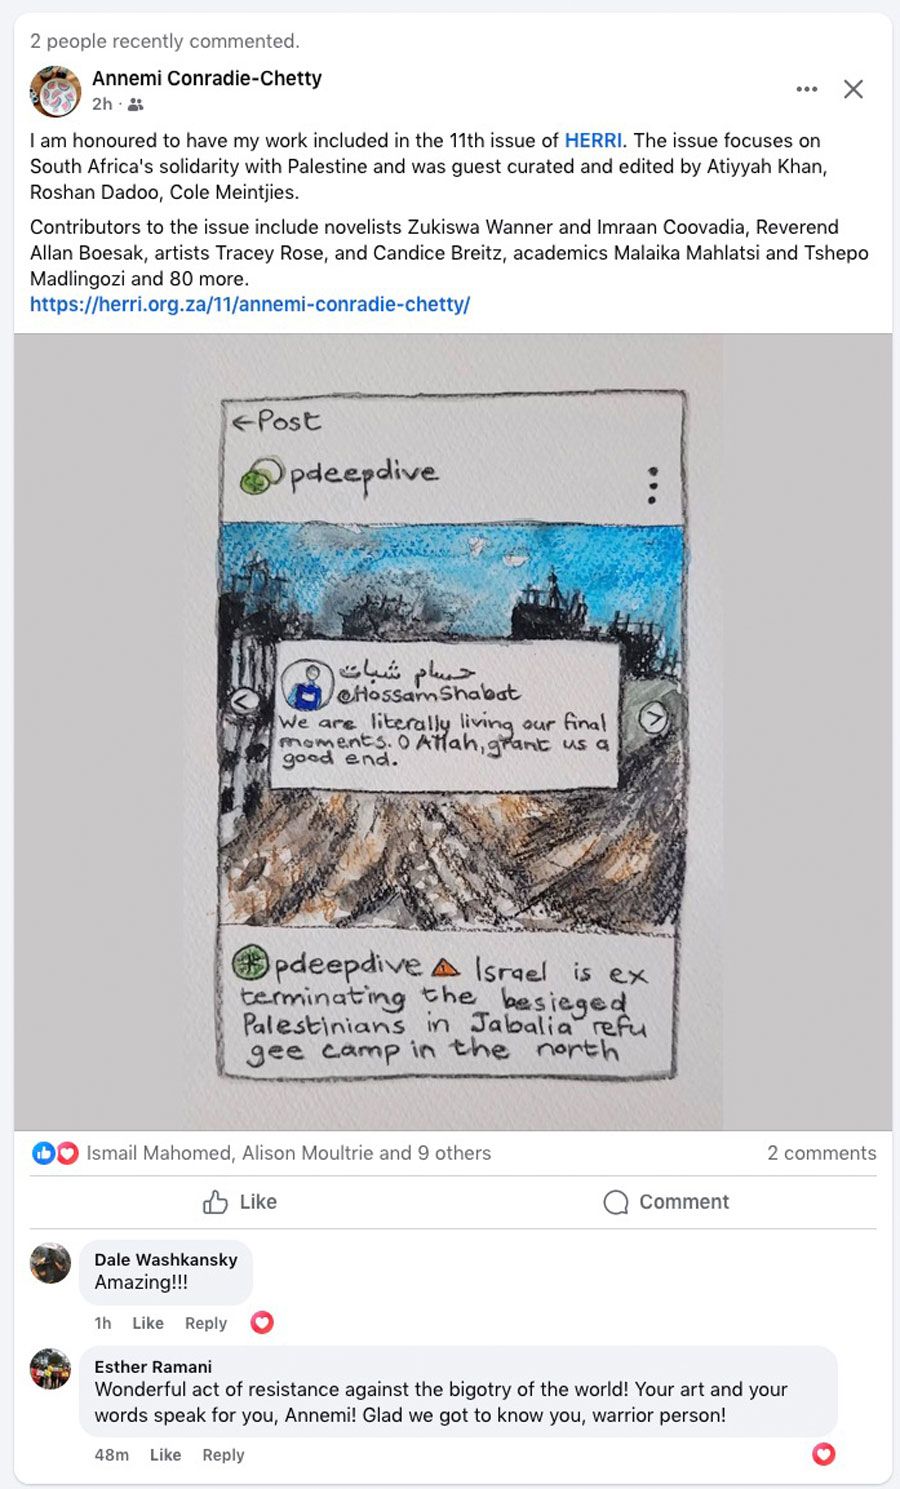The image size is (900, 1489).
Task: View the list of people who reacted
Action: 289,1153
